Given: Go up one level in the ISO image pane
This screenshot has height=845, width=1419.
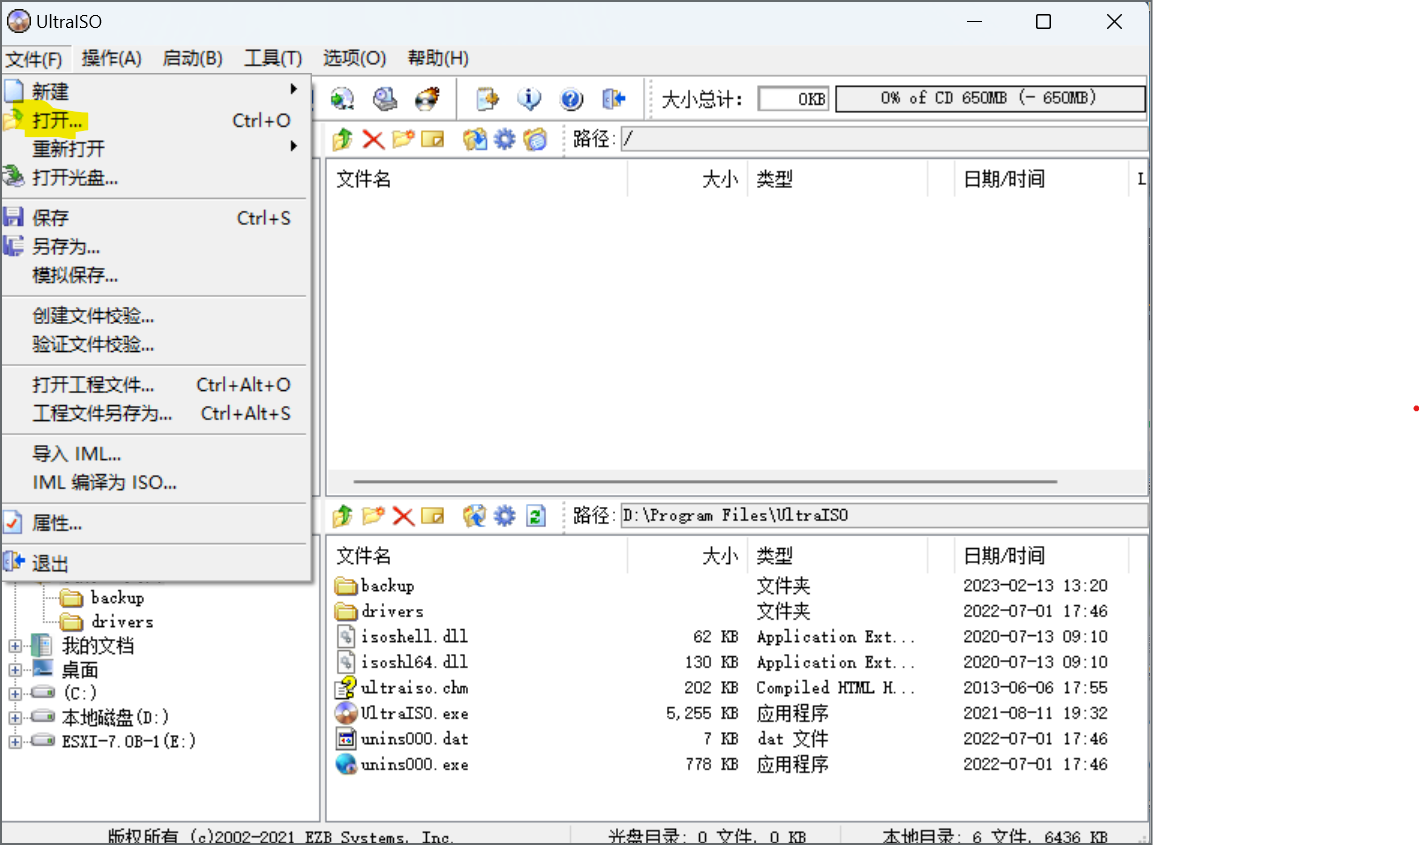Looking at the screenshot, I should point(343,139).
